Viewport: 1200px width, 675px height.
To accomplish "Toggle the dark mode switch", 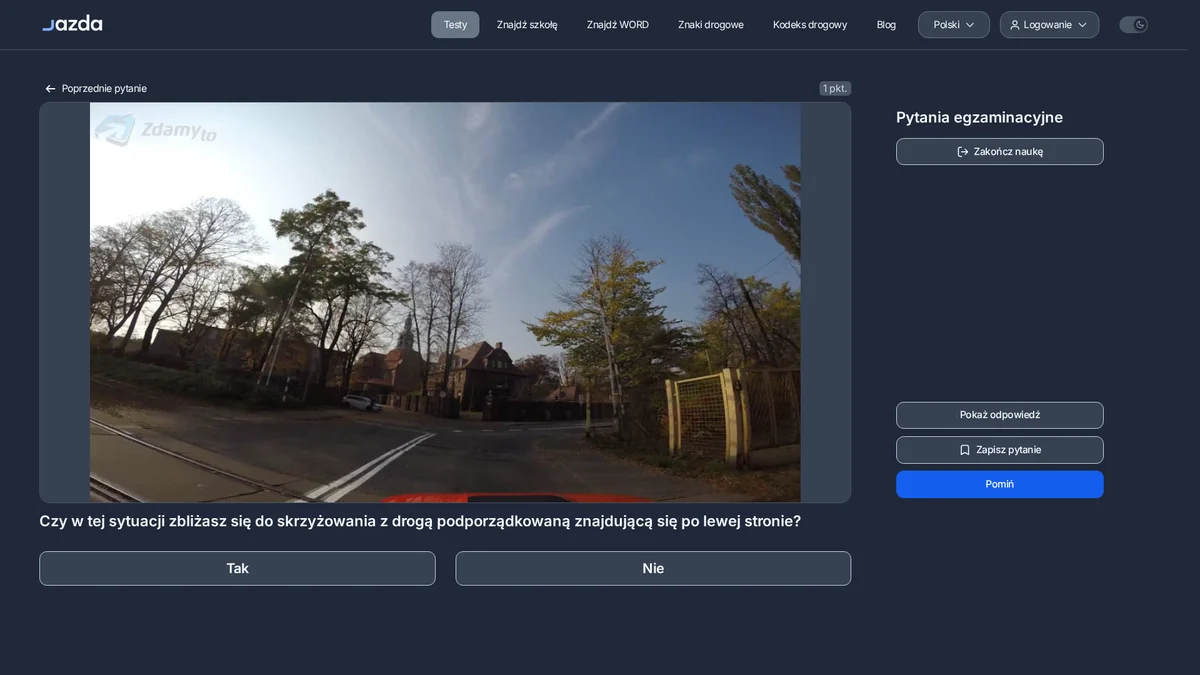I will [1133, 25].
